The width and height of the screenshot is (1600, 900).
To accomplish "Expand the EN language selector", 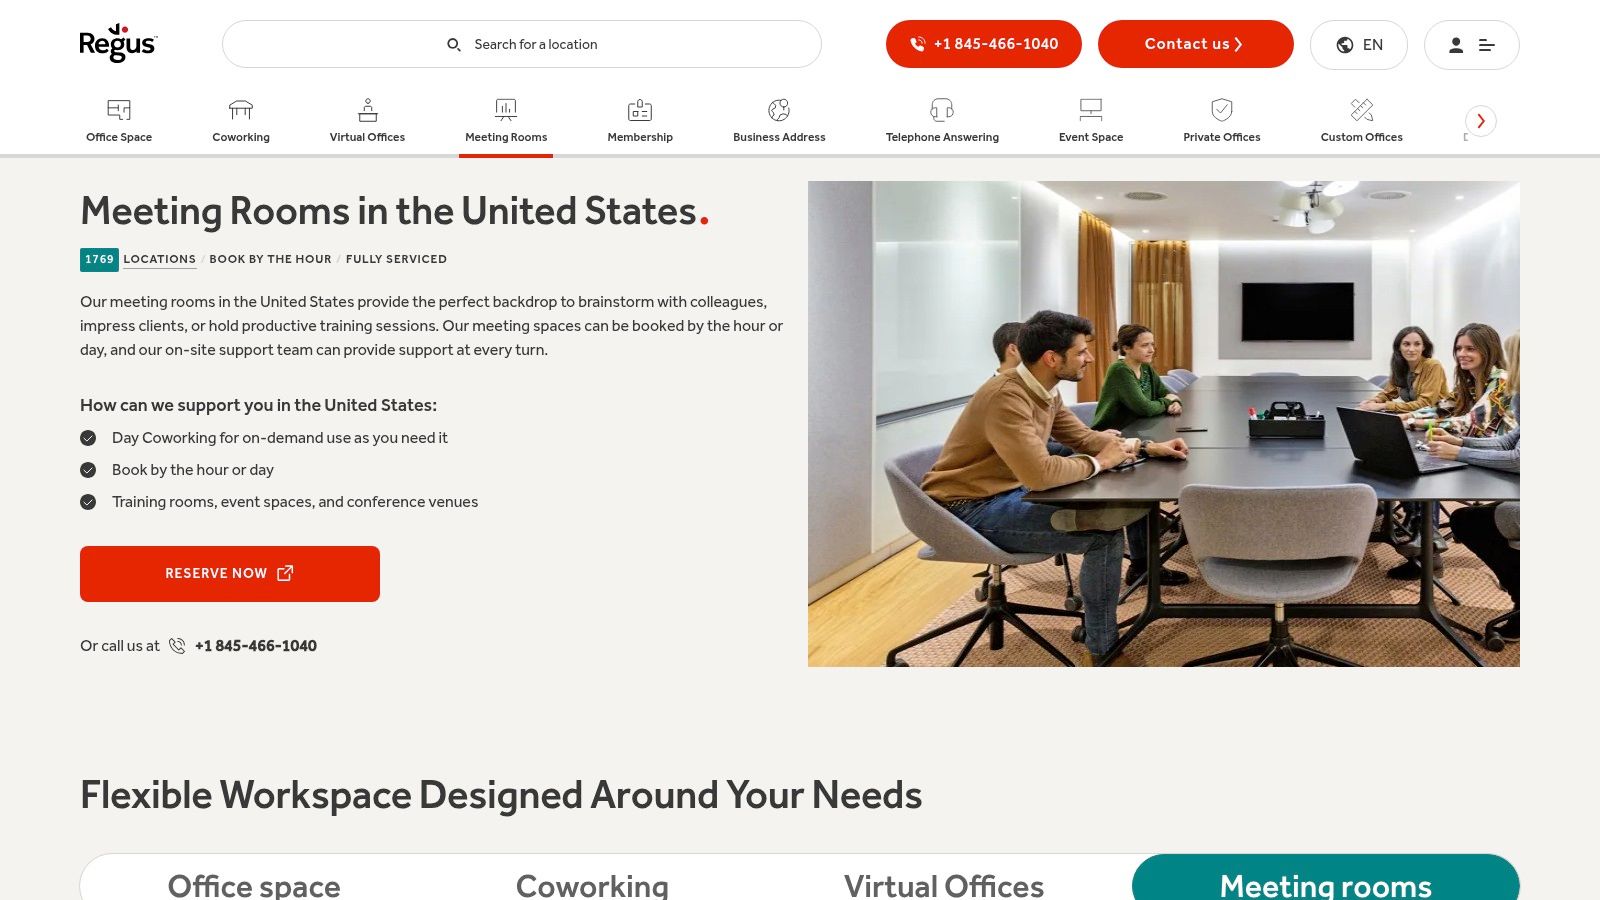I will (1359, 45).
